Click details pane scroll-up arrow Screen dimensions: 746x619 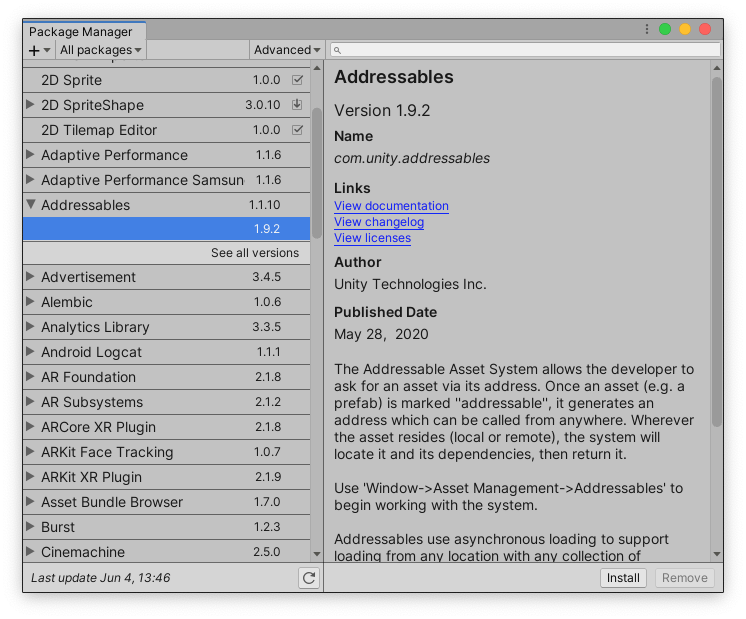[x=717, y=69]
